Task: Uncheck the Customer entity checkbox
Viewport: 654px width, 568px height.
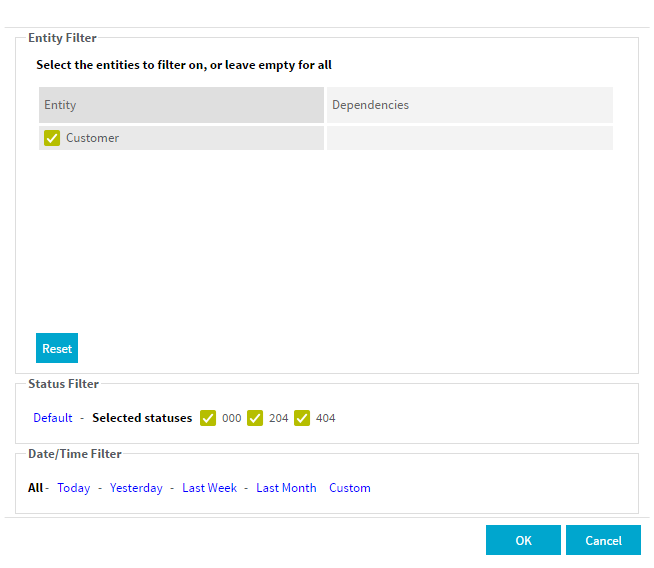Action: pos(52,138)
